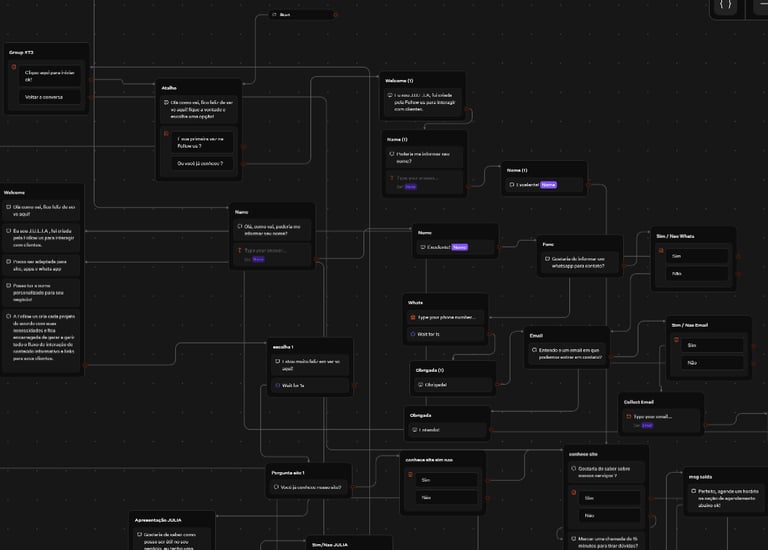Select the Start event block
This screenshot has width=768, height=550.
(301, 15)
